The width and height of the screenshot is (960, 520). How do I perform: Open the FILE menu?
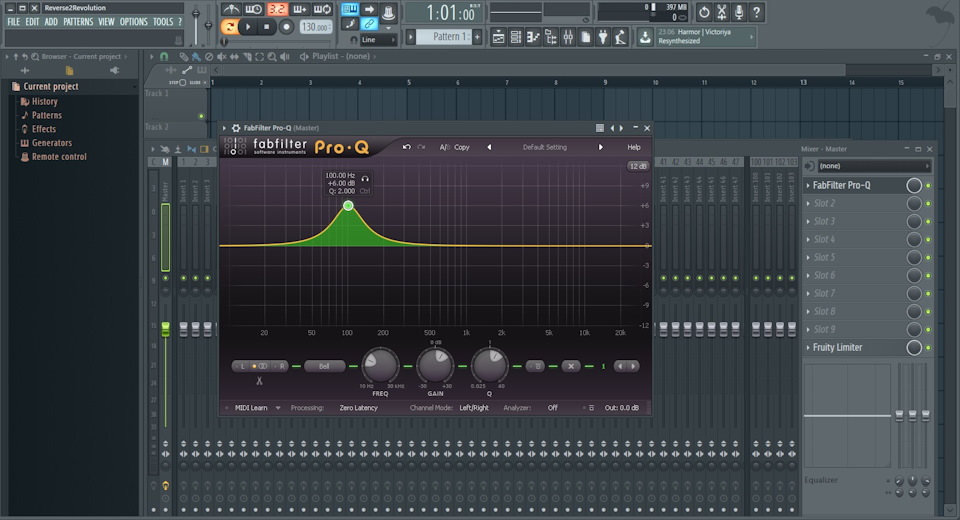pyautogui.click(x=13, y=21)
